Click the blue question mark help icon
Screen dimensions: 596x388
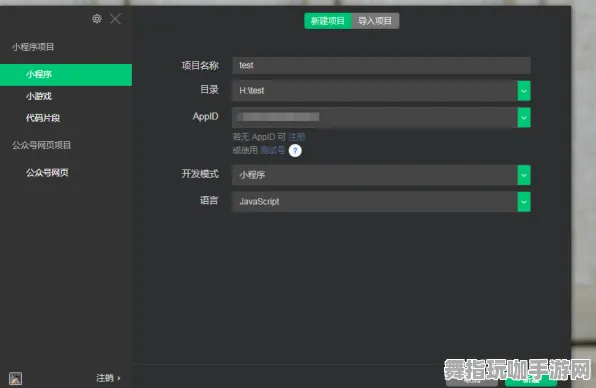tap(295, 151)
